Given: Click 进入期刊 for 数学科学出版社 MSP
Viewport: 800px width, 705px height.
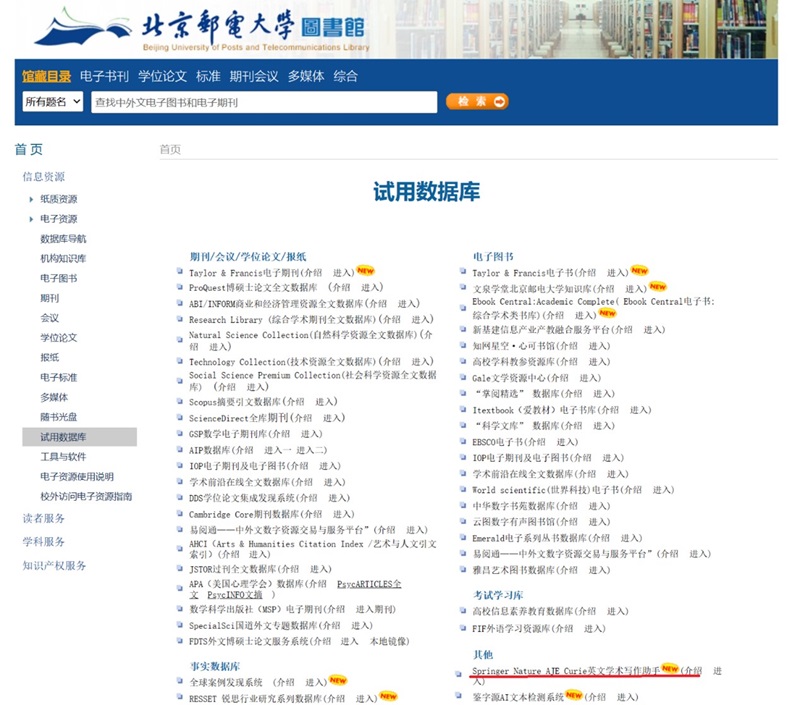Looking at the screenshot, I should tap(375, 609).
